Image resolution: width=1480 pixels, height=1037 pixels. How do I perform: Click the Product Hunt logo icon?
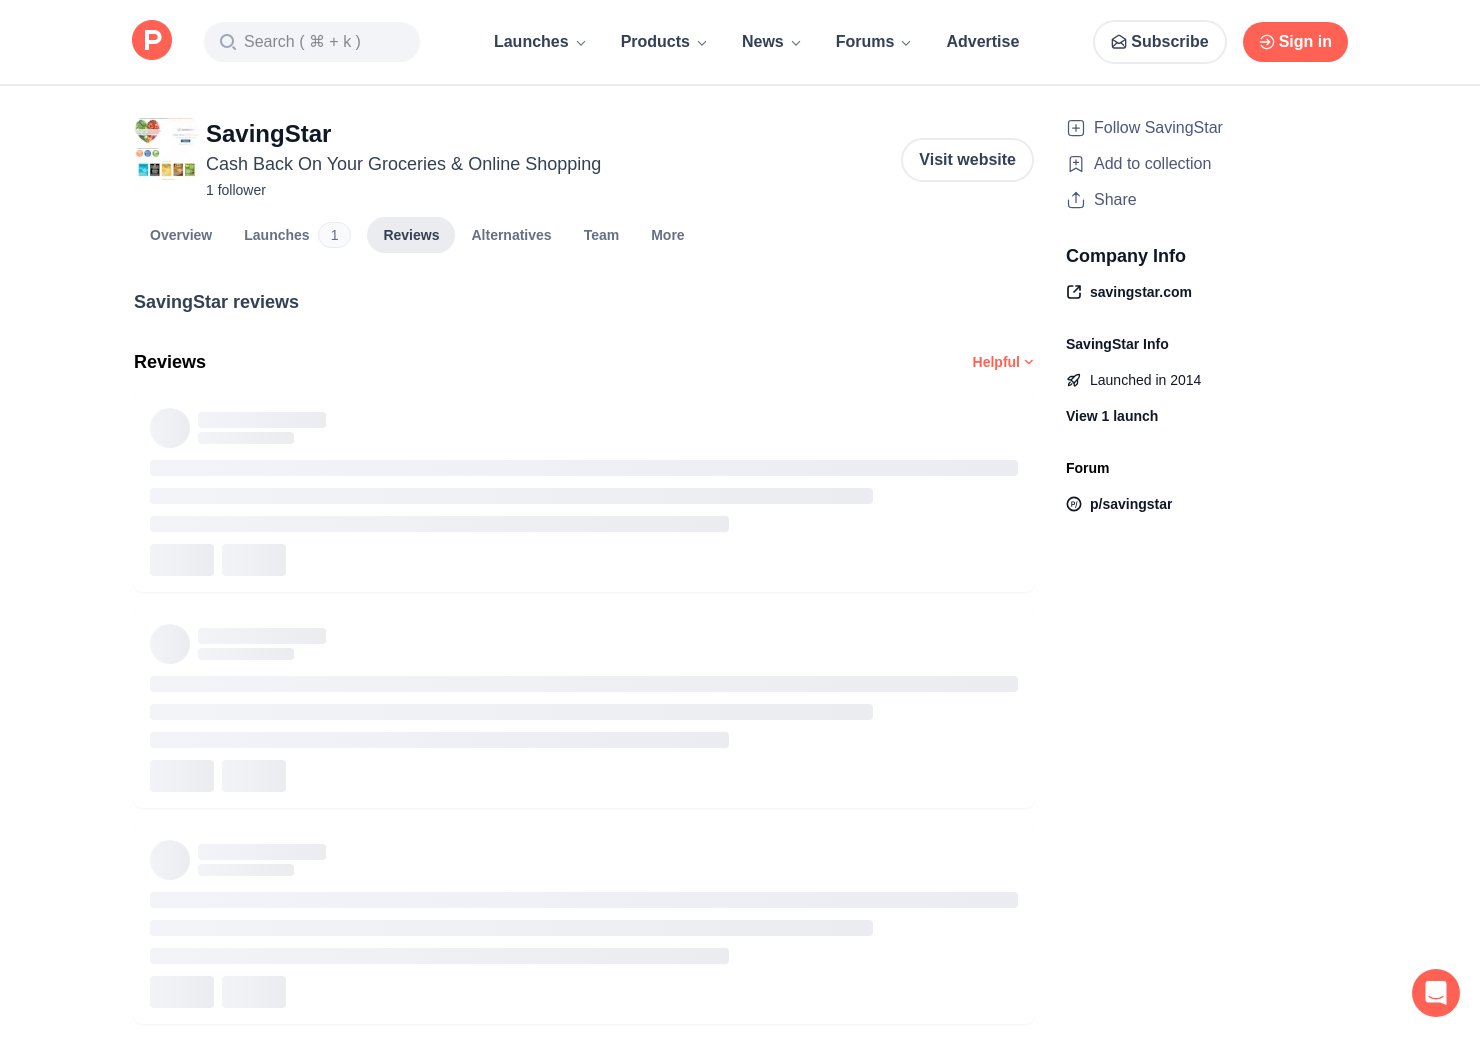tap(152, 41)
